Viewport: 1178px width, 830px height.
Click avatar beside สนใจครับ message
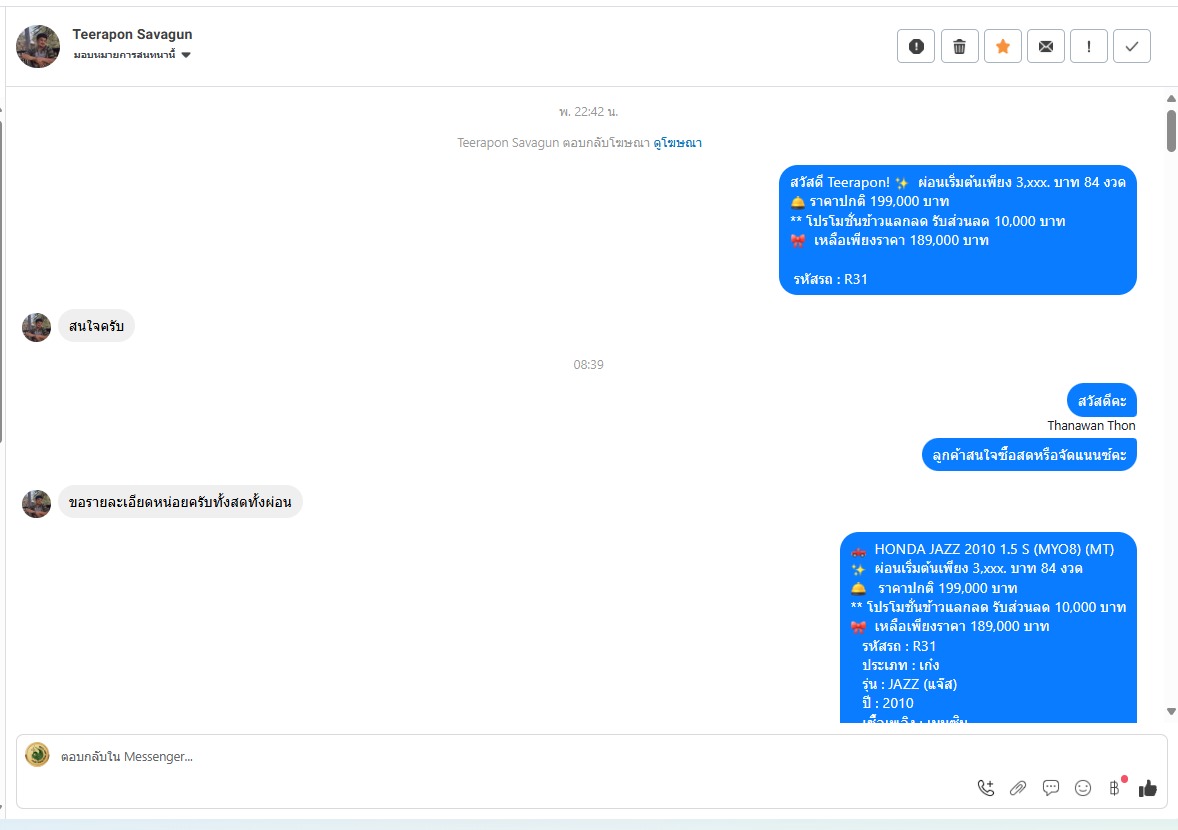point(36,327)
